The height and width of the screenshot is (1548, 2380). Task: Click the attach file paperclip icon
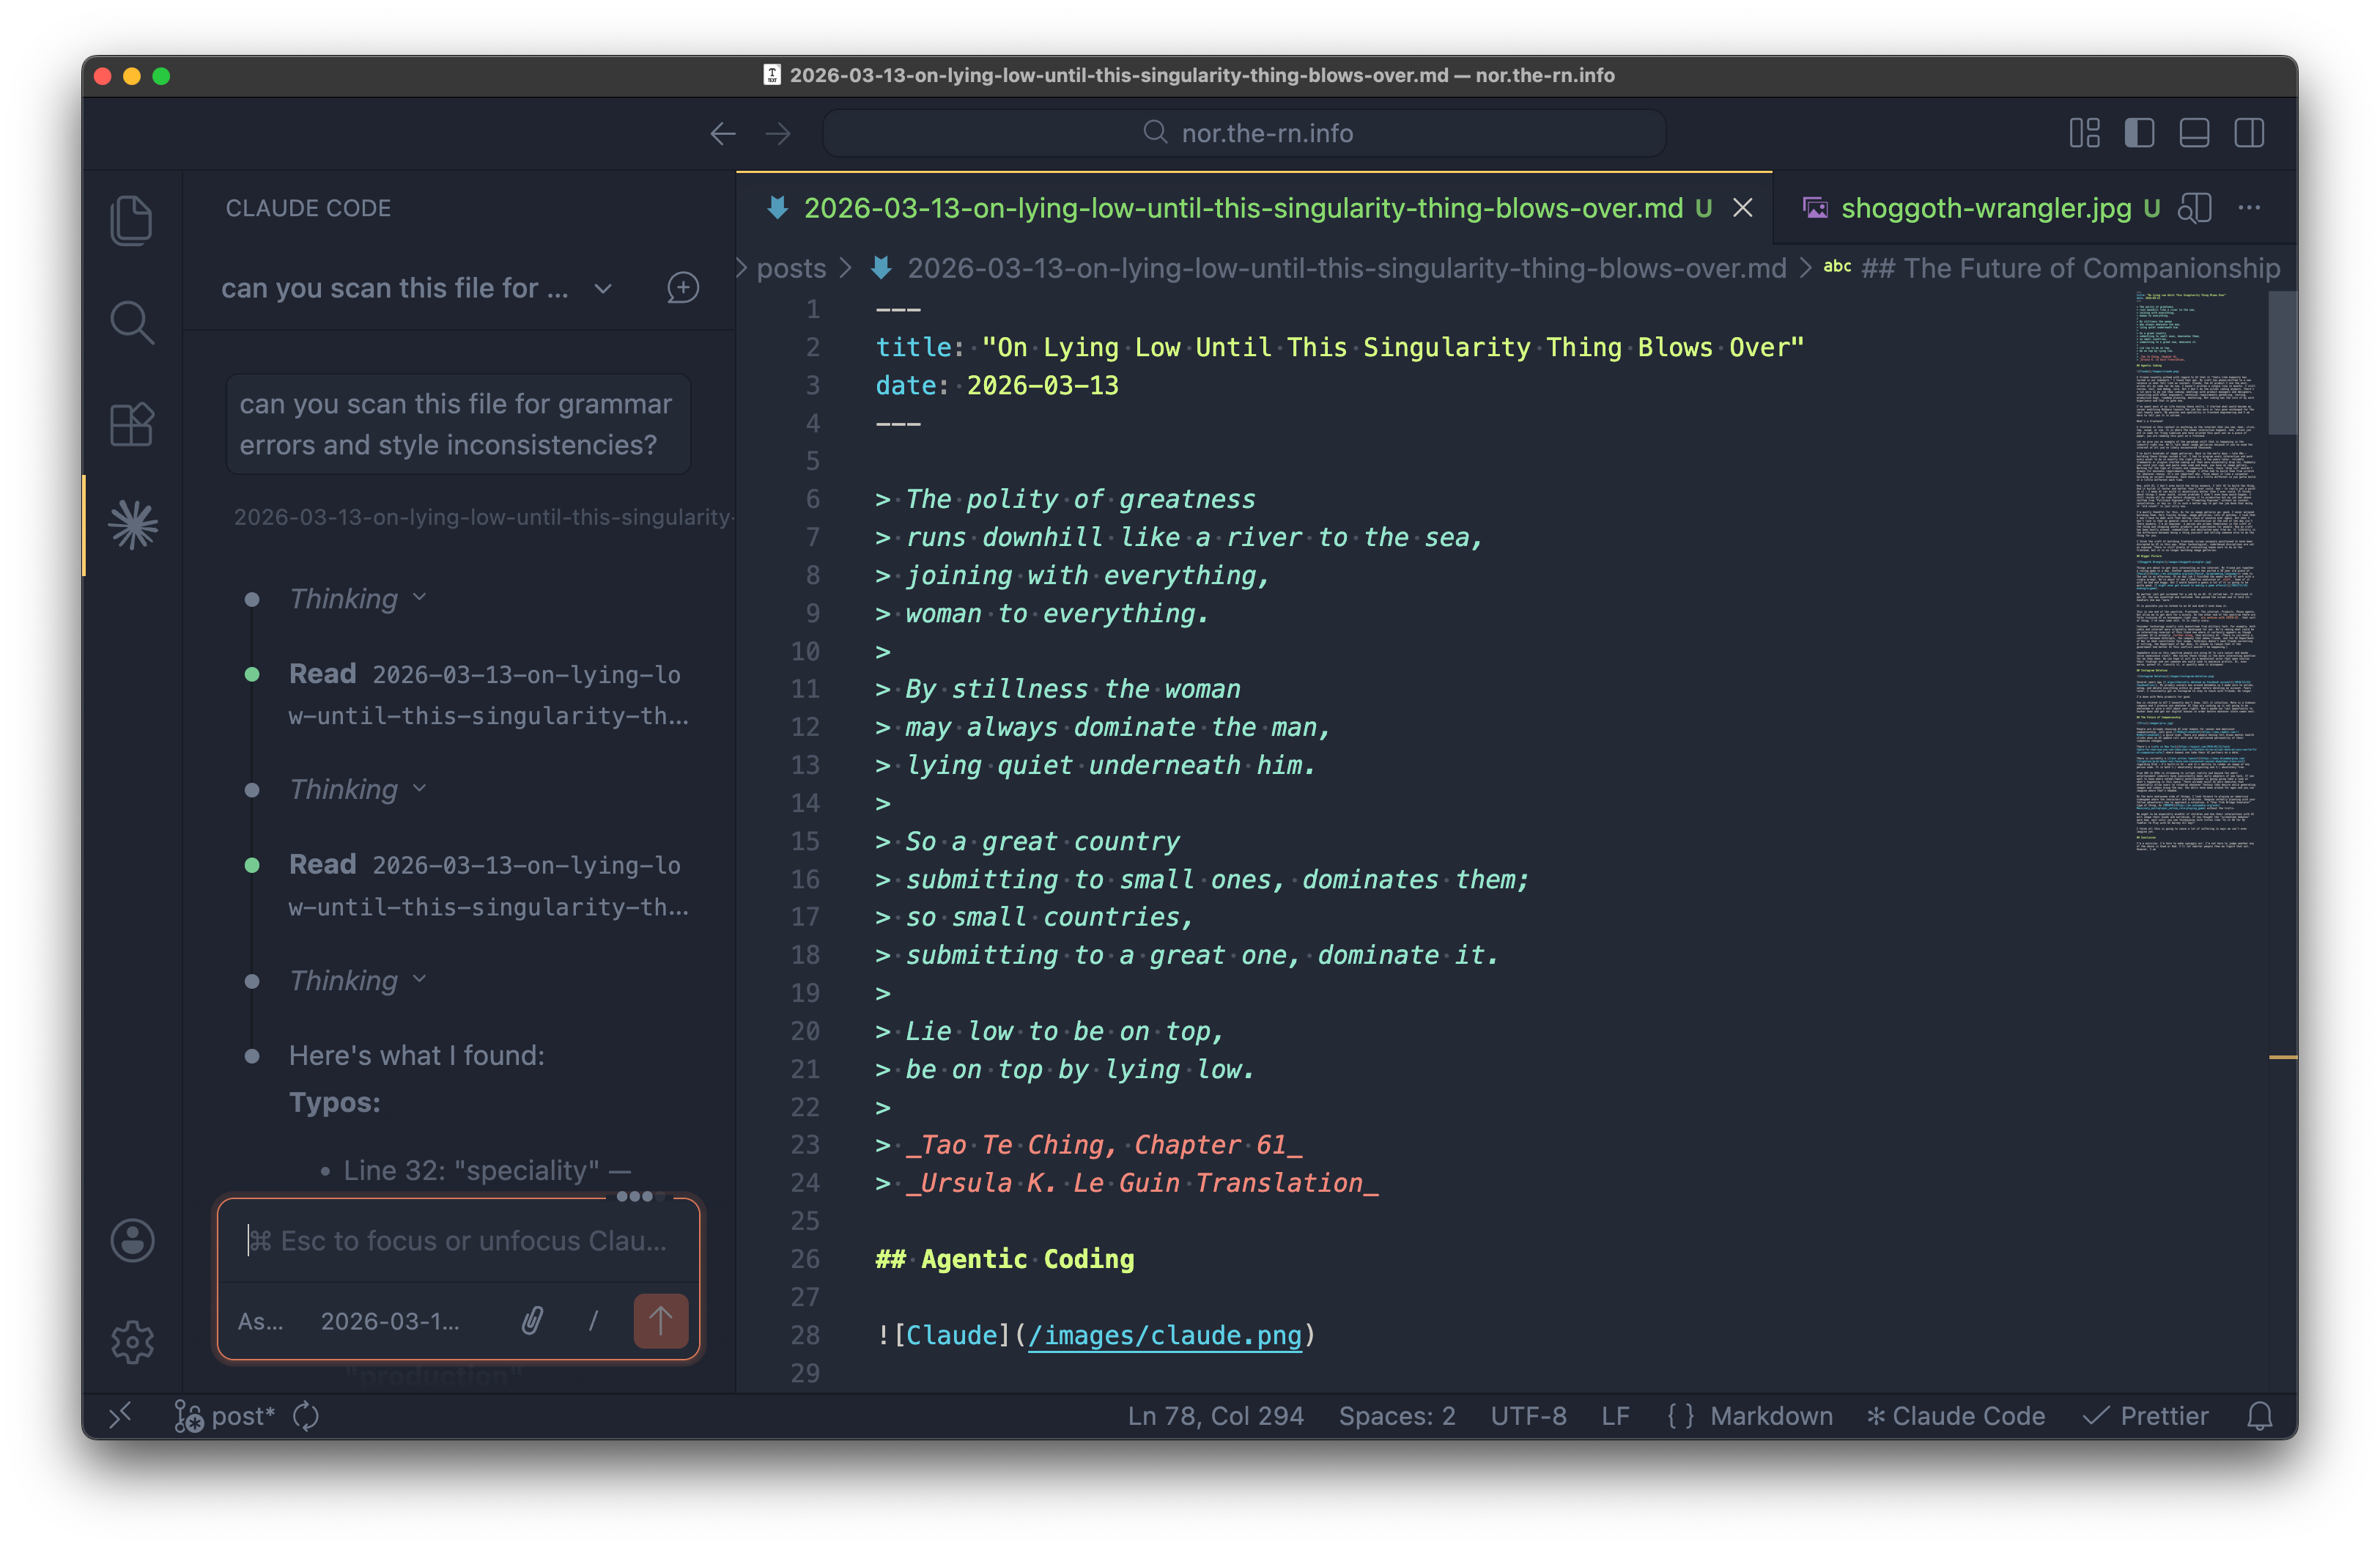532,1321
